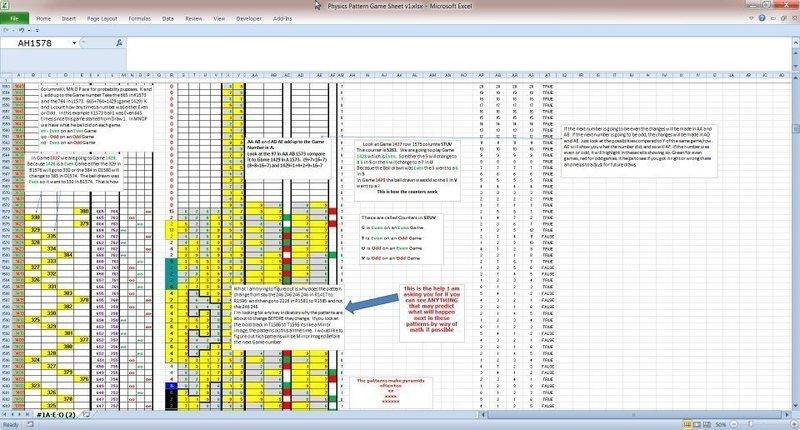The width and height of the screenshot is (800, 430).
Task: Click the Name Box showing AH1578
Action: pos(35,43)
